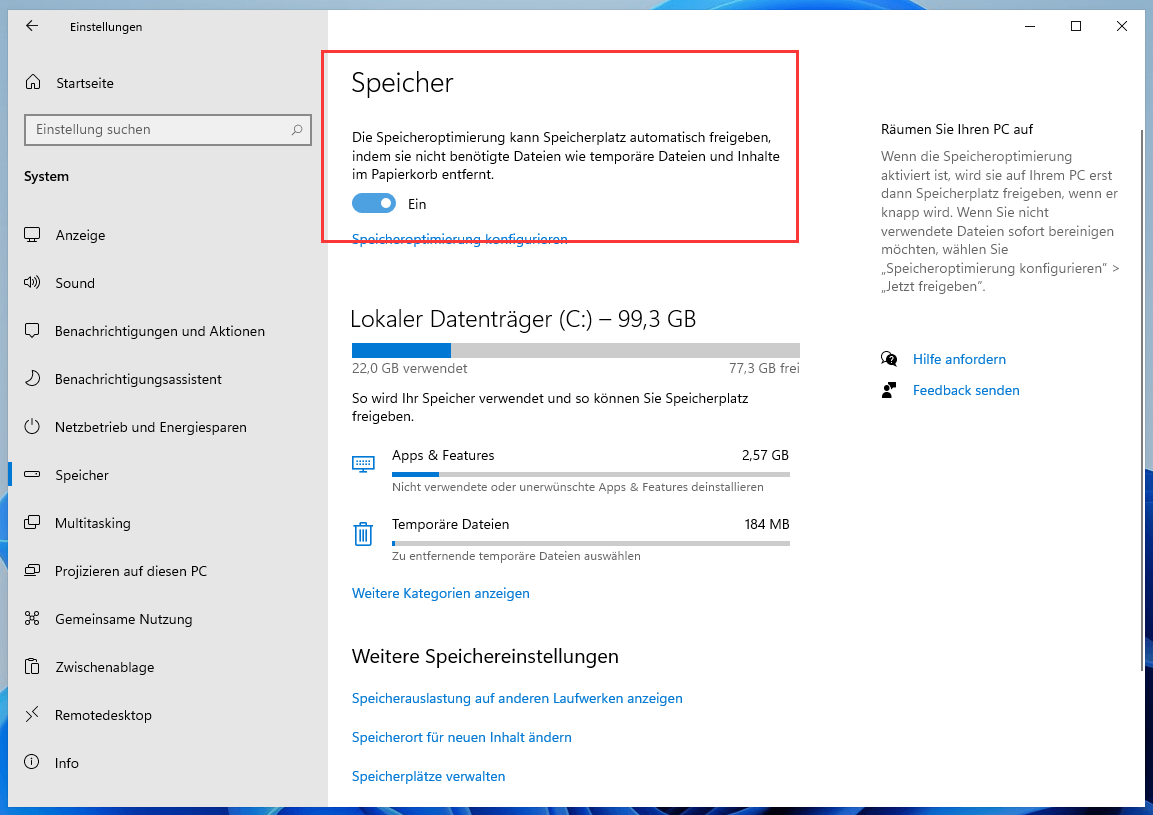Screen dimensions: 1153x815
Task: Open Remotedesktop settings
Action: pos(103,715)
